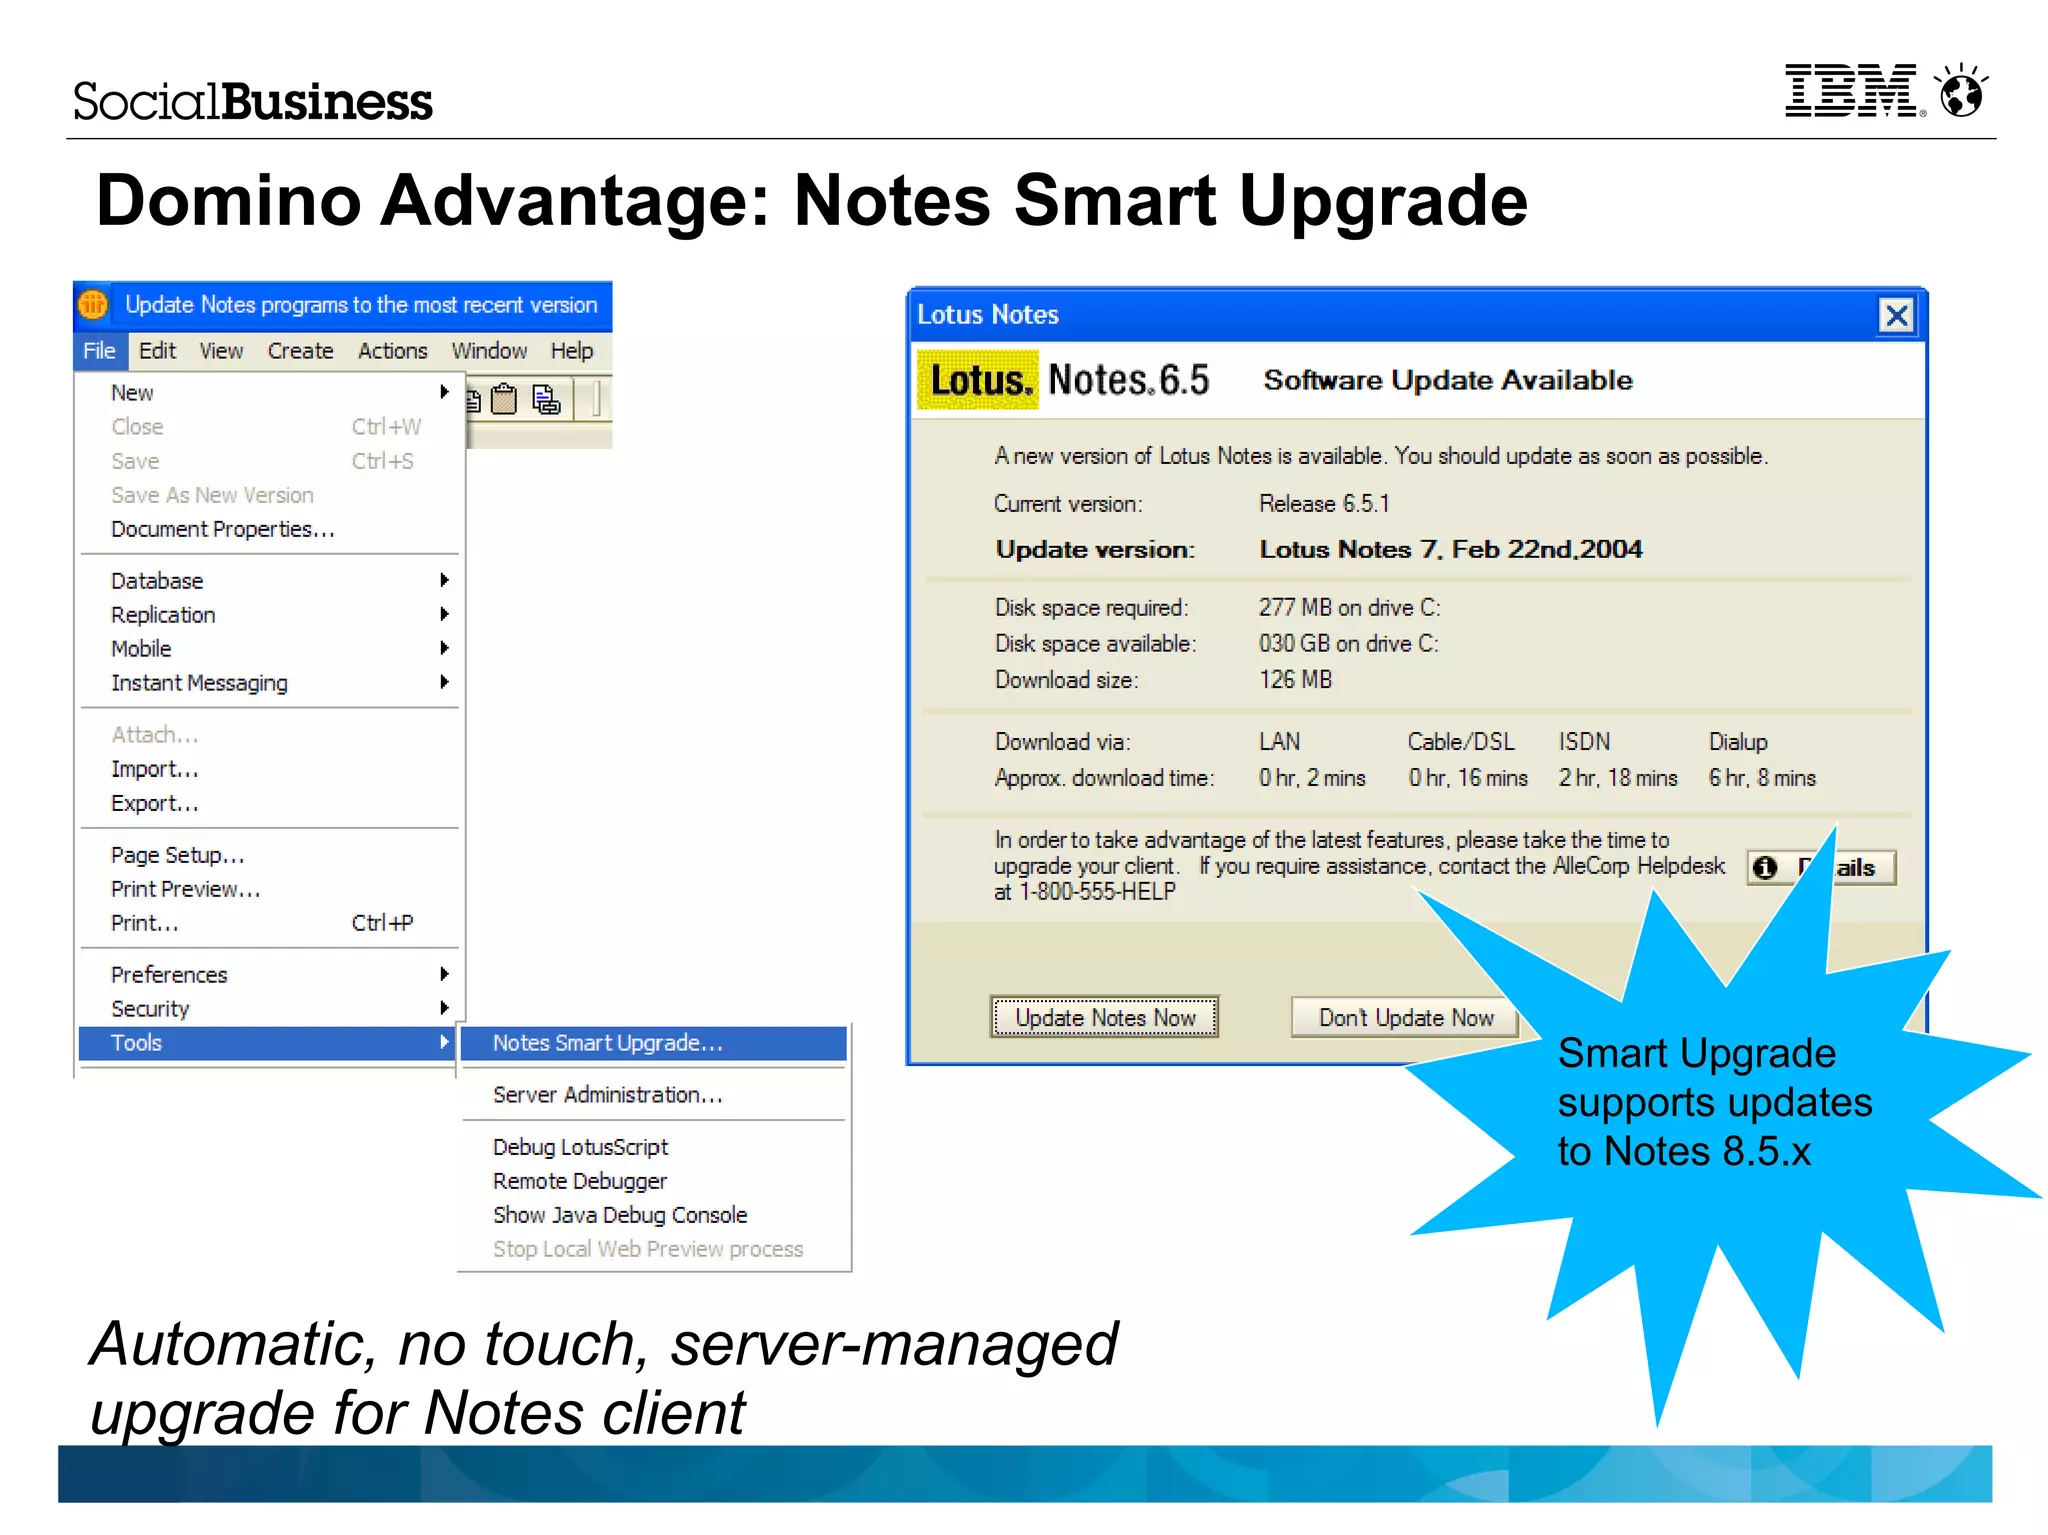Select Server Administration... in Tools submenu
The height and width of the screenshot is (1535, 2048).
coord(654,1095)
